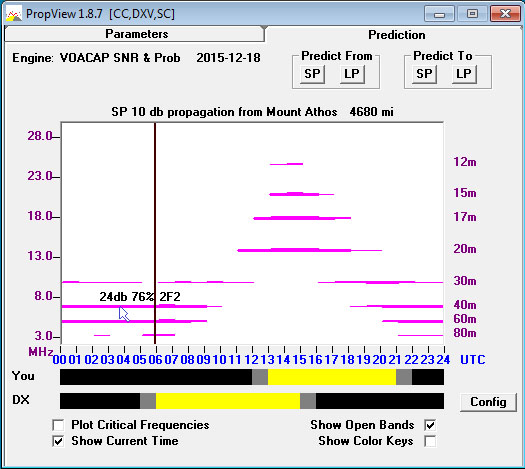Screen dimensions: 525x469
Task: Maximize the PropView window
Action: (x=472, y=14)
